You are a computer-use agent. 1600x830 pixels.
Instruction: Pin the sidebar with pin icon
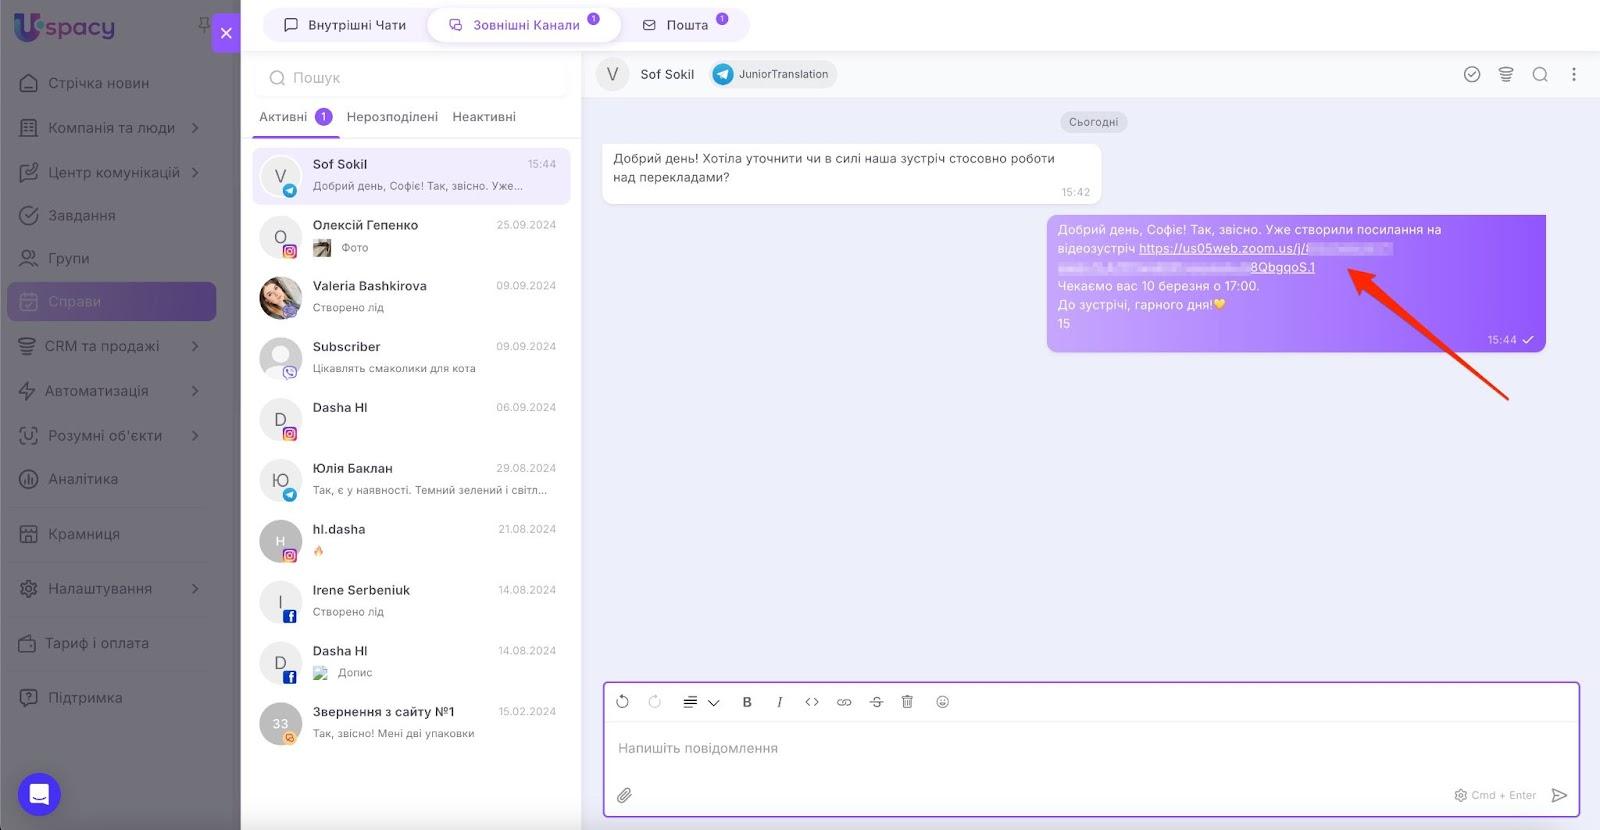[x=204, y=23]
